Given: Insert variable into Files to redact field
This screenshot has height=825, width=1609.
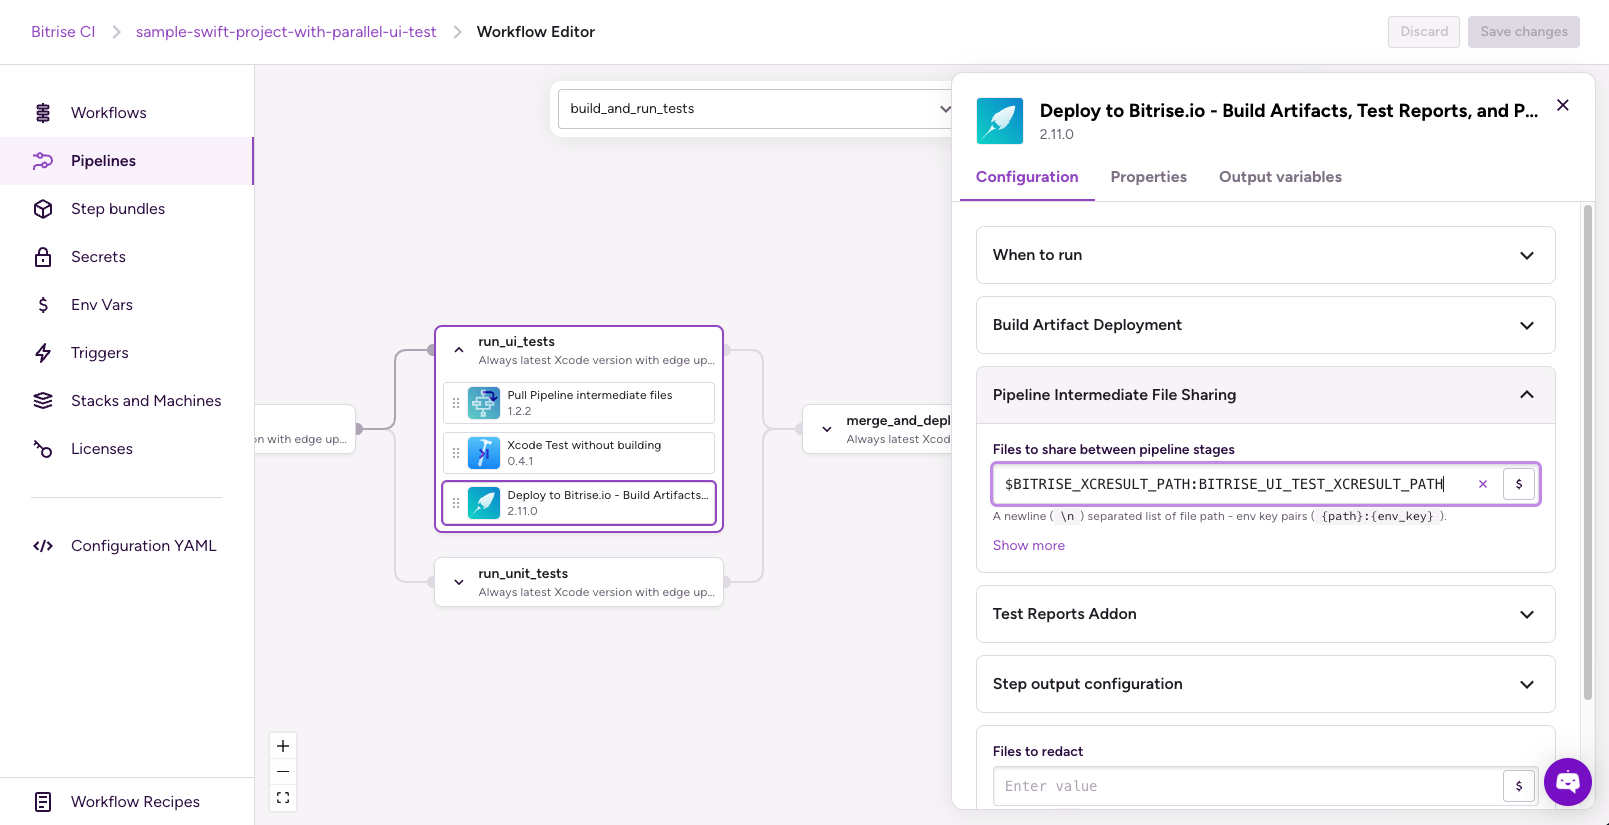Looking at the screenshot, I should (x=1519, y=786).
